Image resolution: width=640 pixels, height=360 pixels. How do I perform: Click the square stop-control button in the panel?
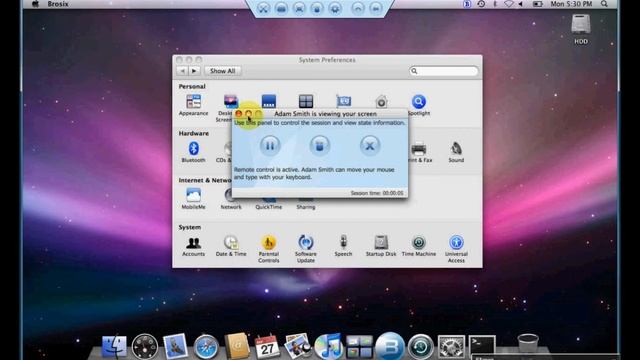320,145
